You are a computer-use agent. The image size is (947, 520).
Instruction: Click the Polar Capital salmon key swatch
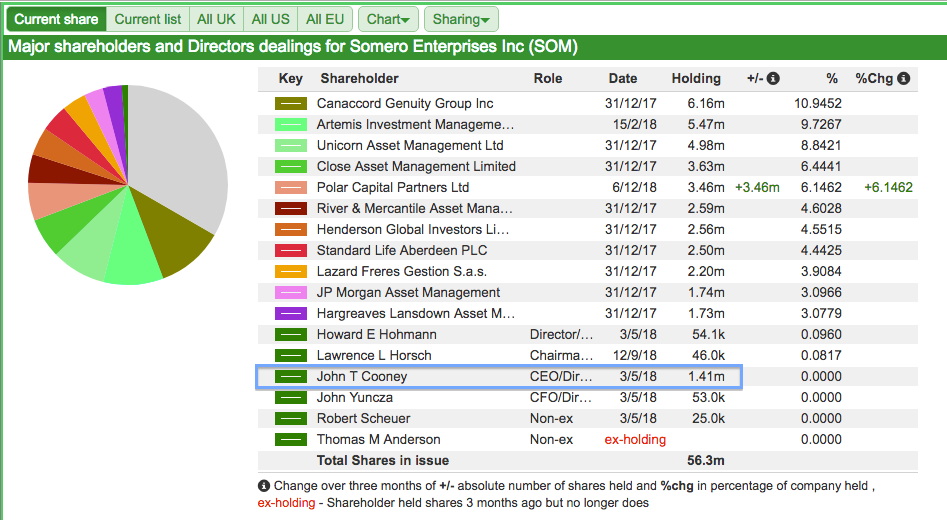[291, 188]
